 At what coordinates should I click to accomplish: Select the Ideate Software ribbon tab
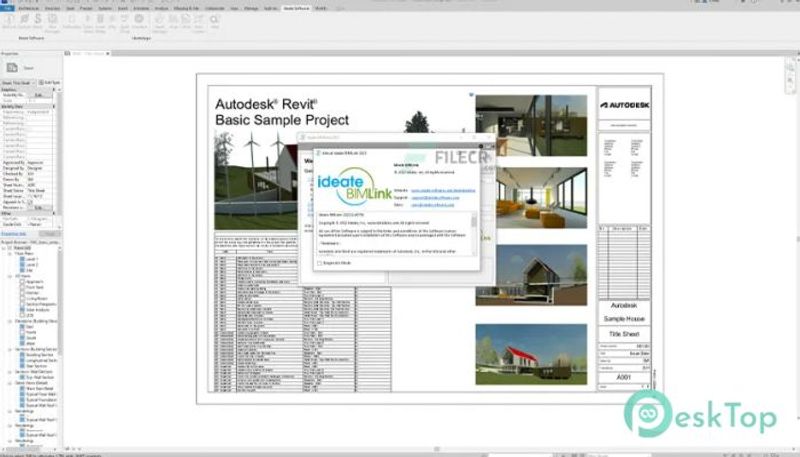[x=296, y=8]
